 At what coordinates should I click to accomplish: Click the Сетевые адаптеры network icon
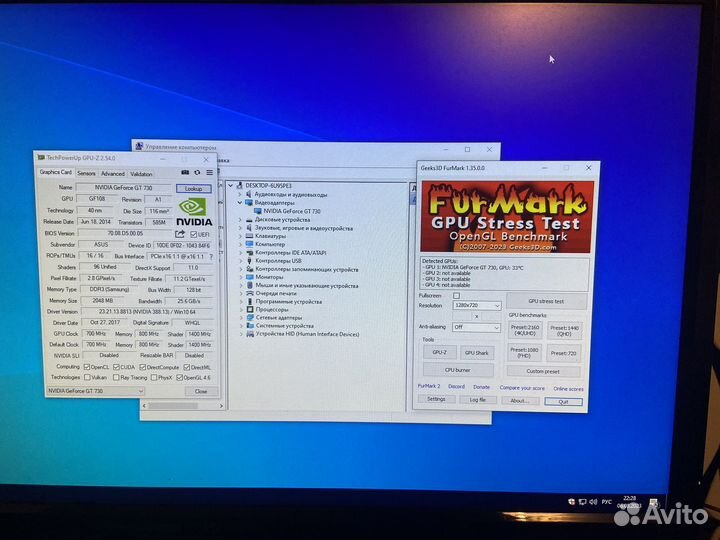coord(250,318)
